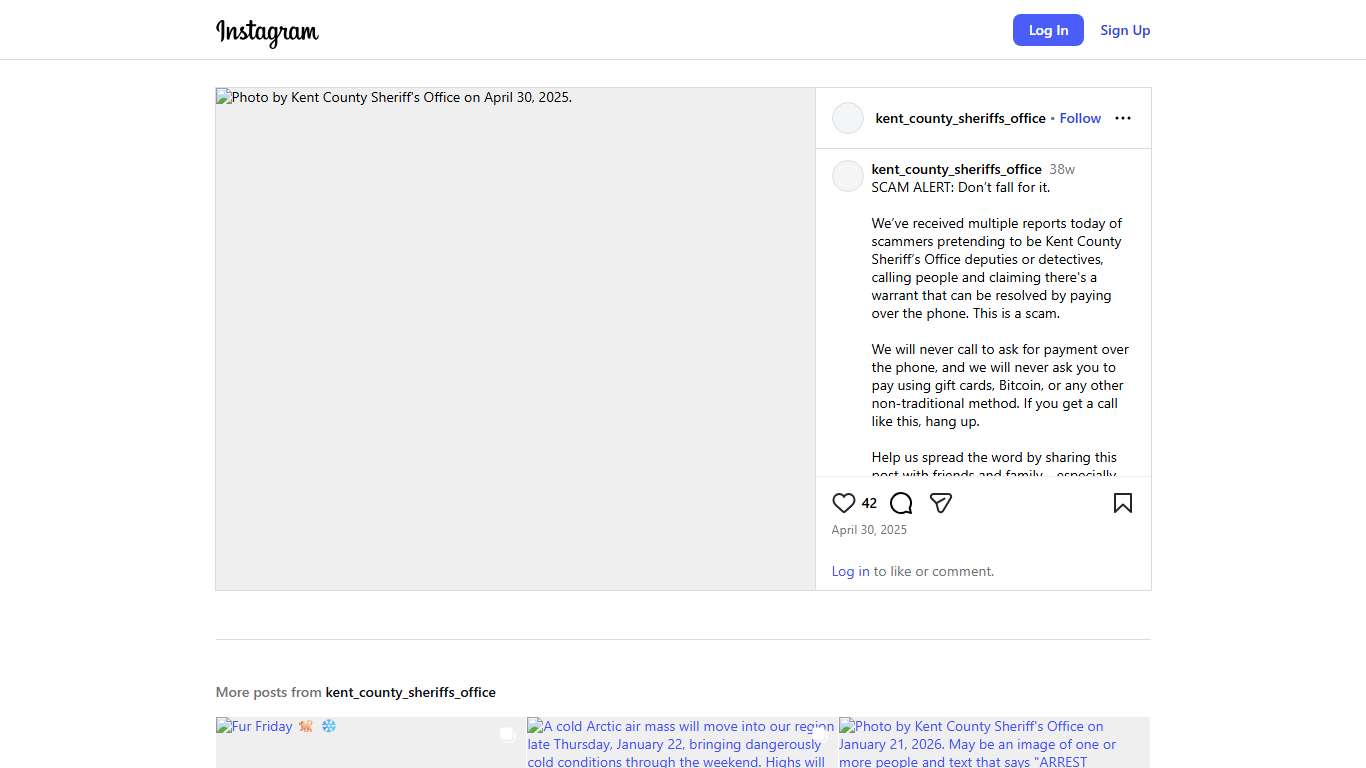Click the Instagram logo
This screenshot has width=1366, height=768.
[267, 31]
